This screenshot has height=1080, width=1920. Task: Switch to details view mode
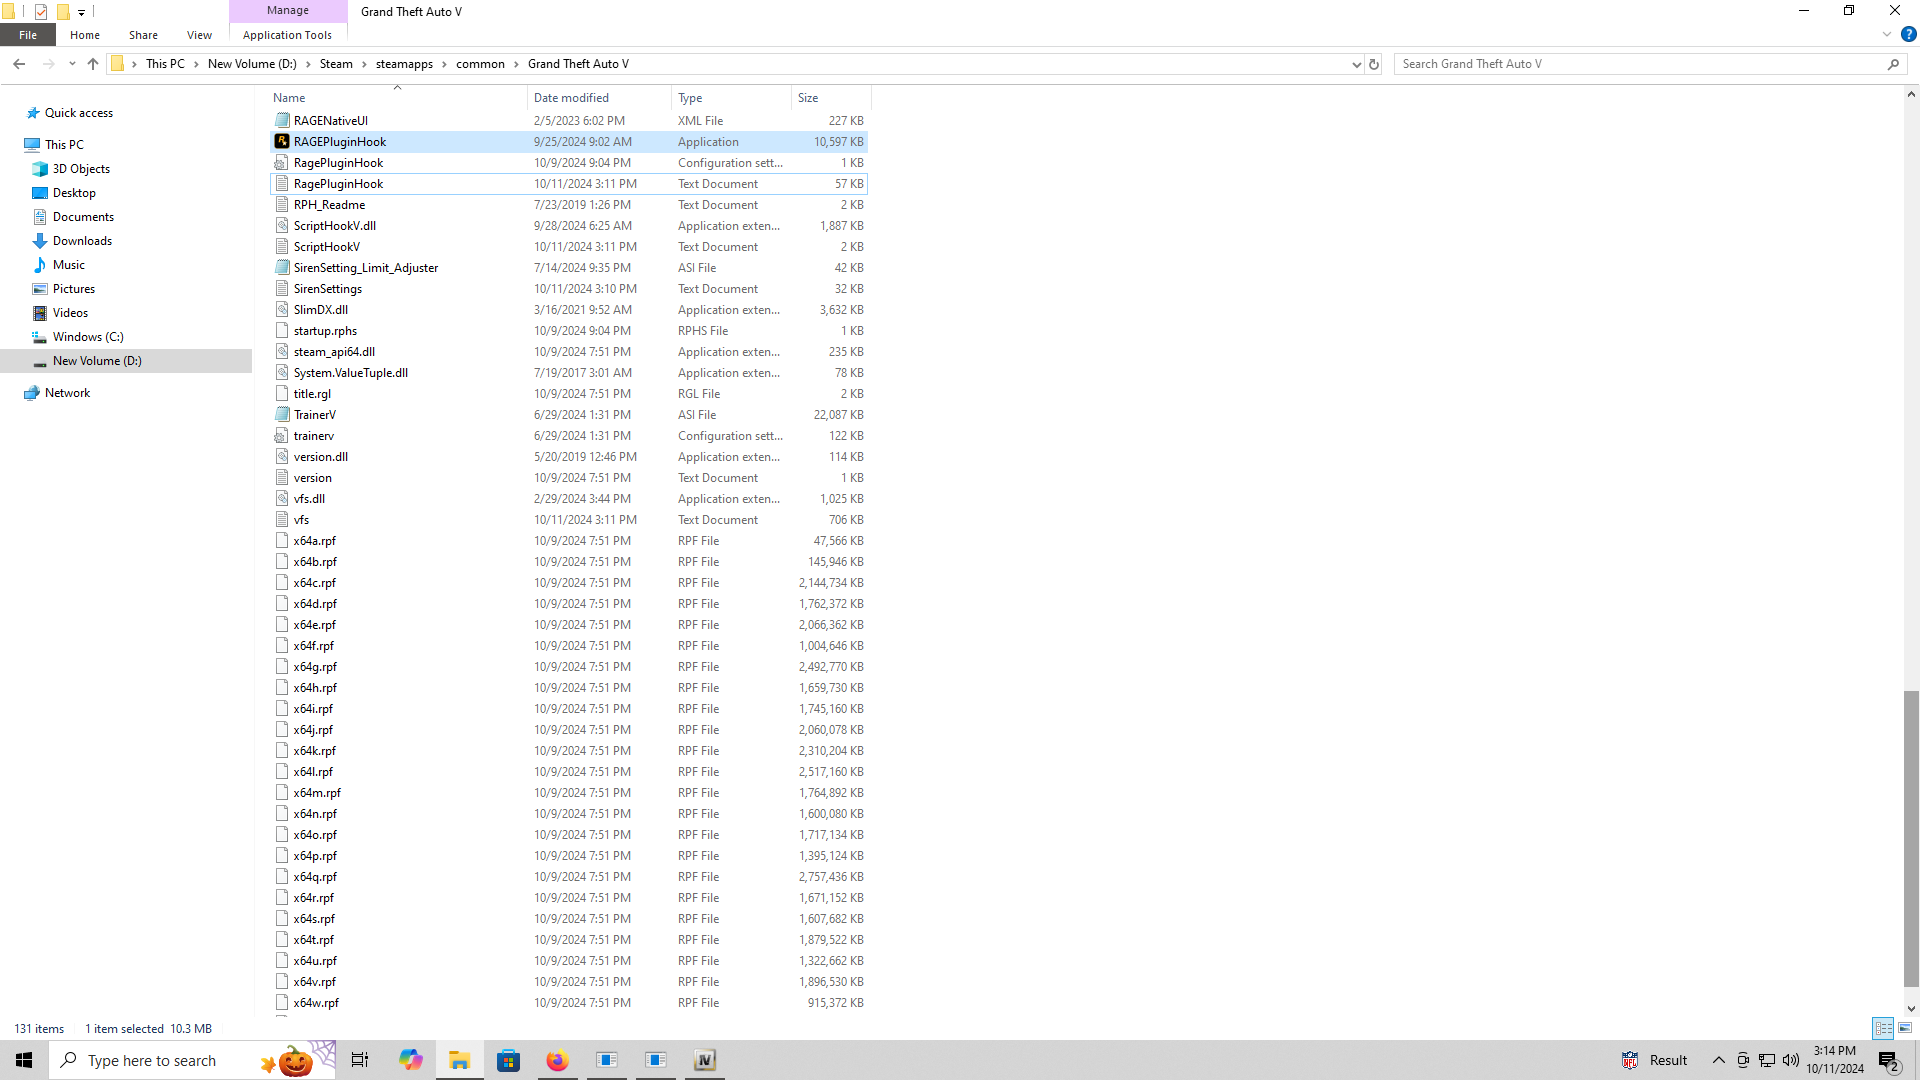1883,1028
